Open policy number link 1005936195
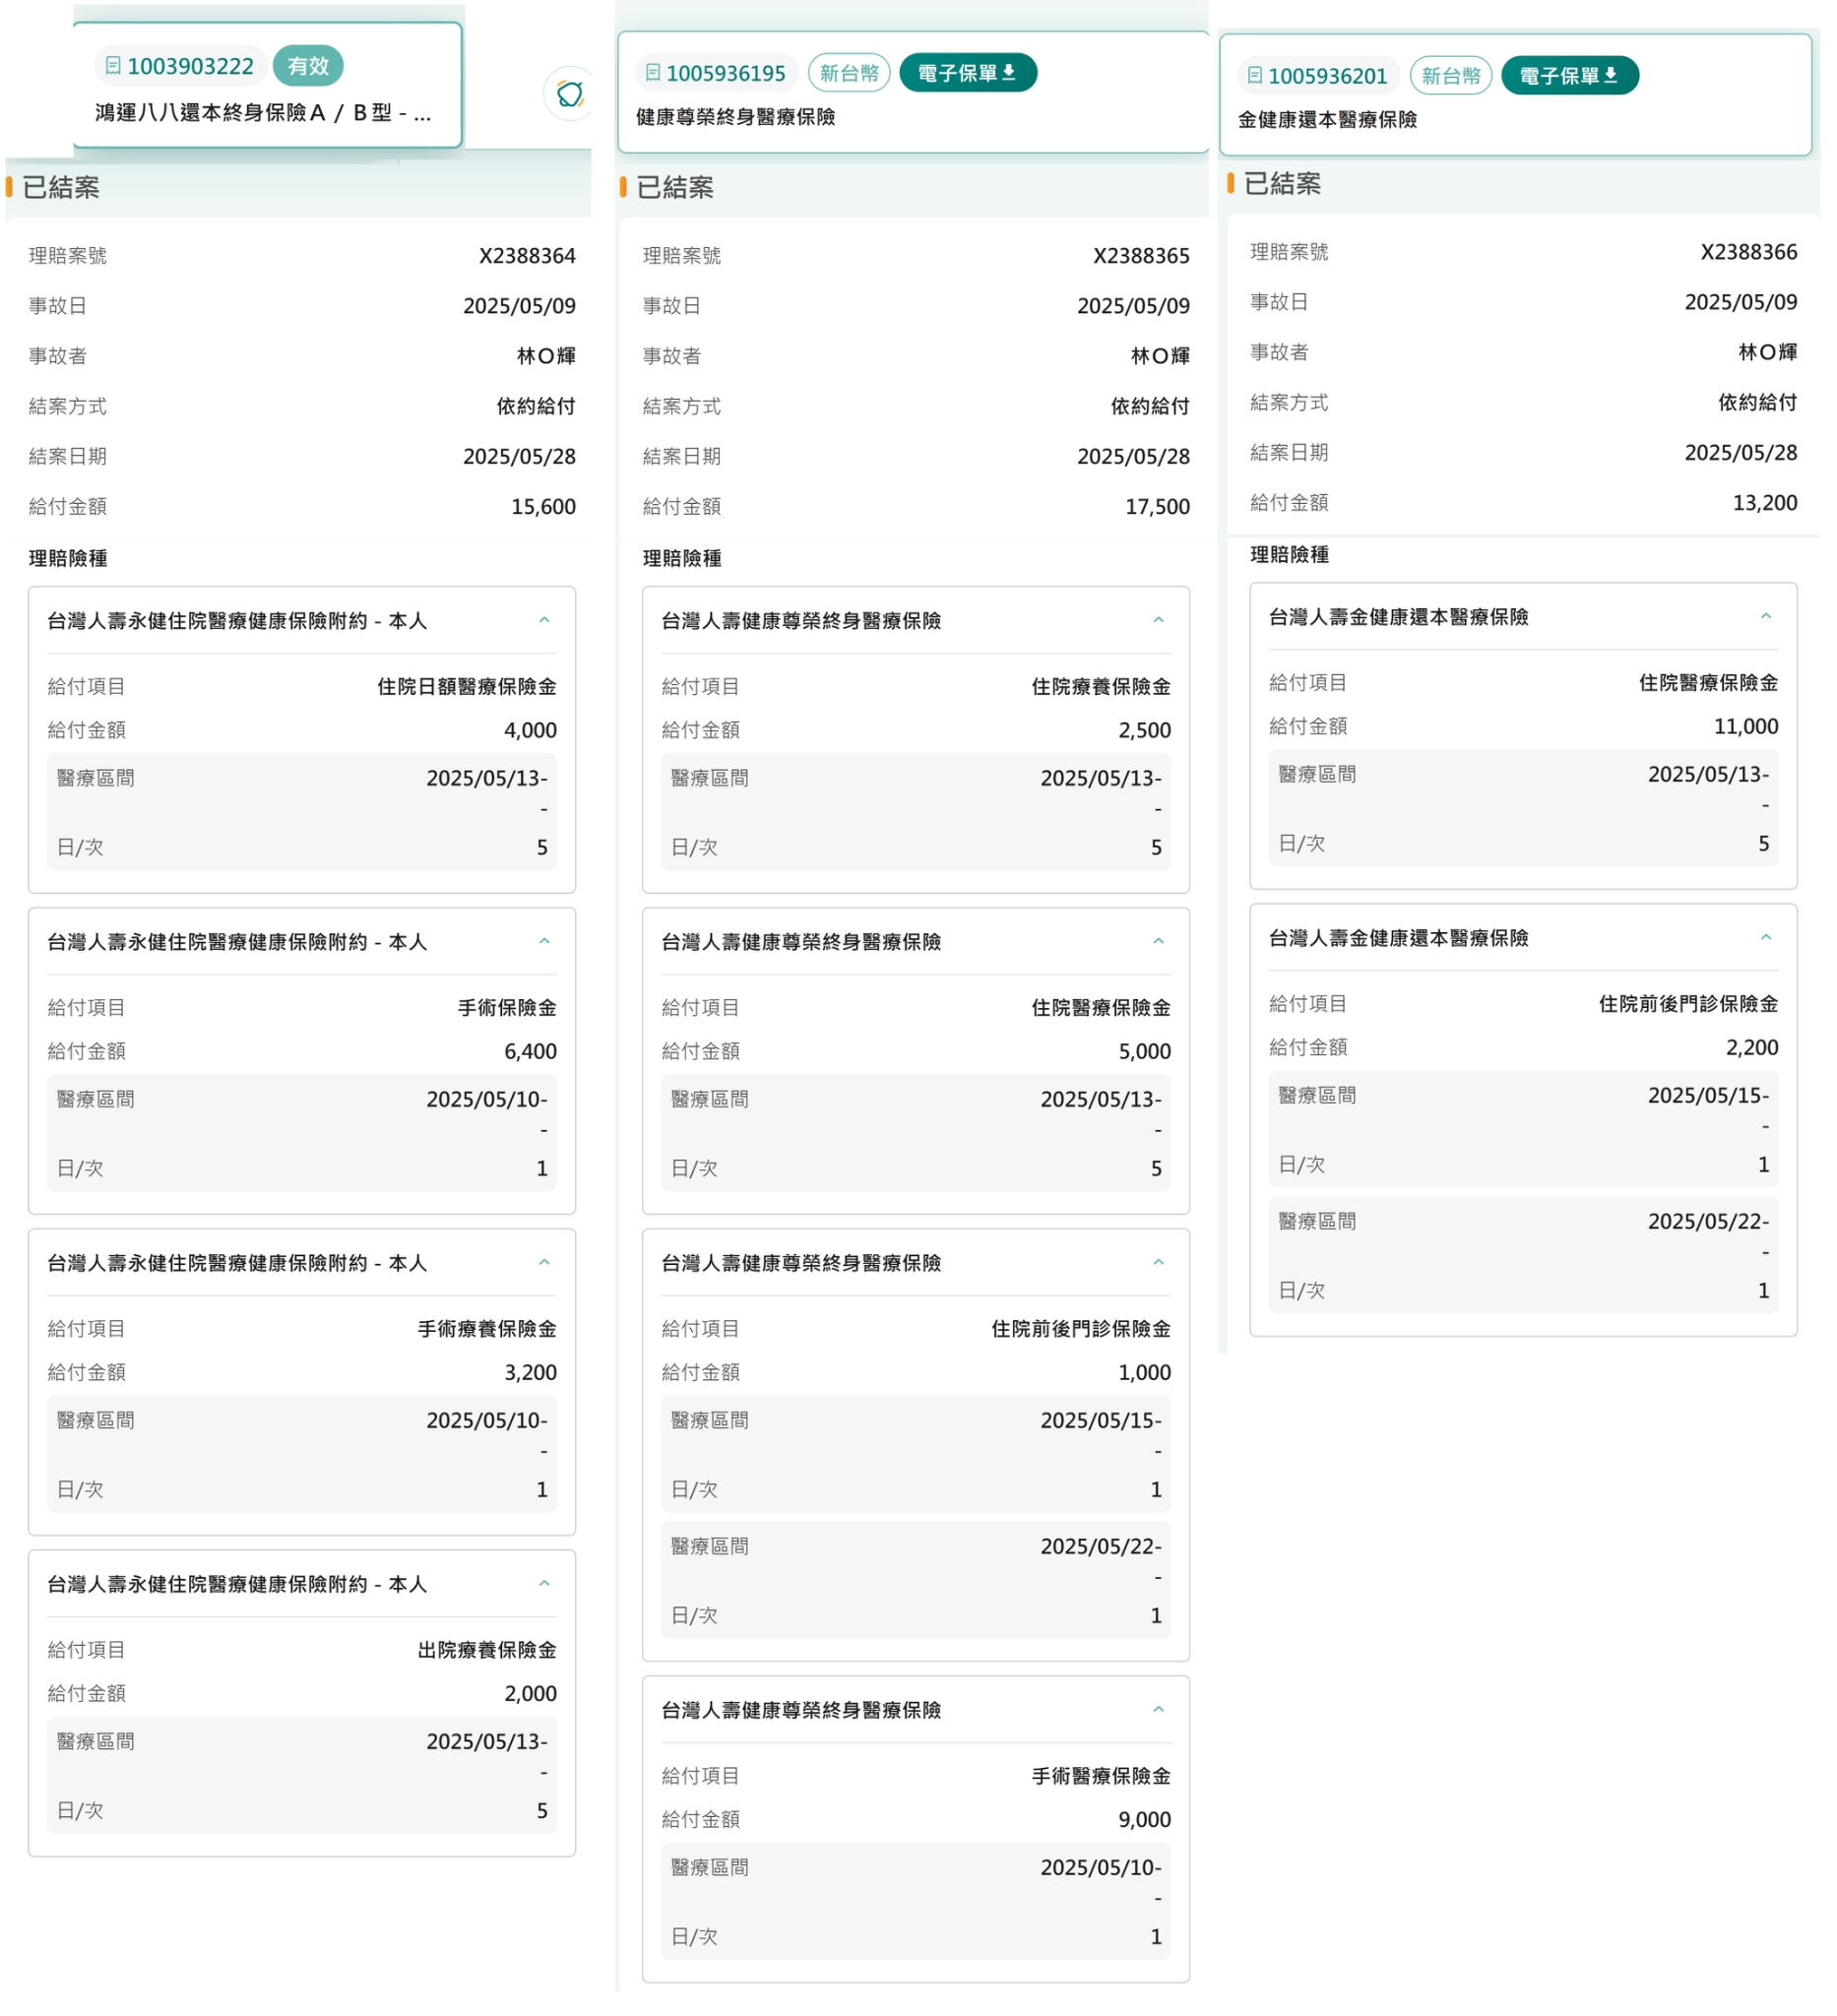This screenshot has height=2016, width=1837. pyautogui.click(x=725, y=73)
